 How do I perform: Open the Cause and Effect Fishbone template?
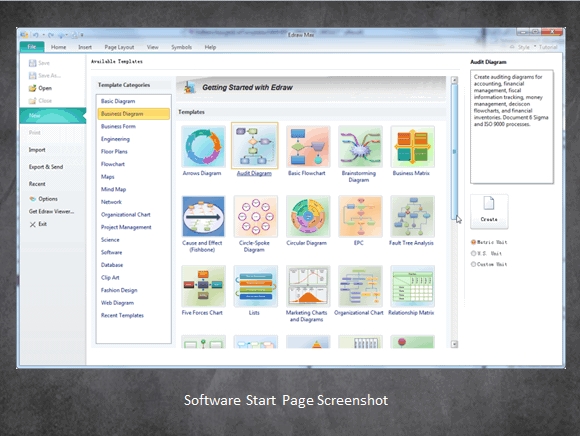click(x=203, y=216)
